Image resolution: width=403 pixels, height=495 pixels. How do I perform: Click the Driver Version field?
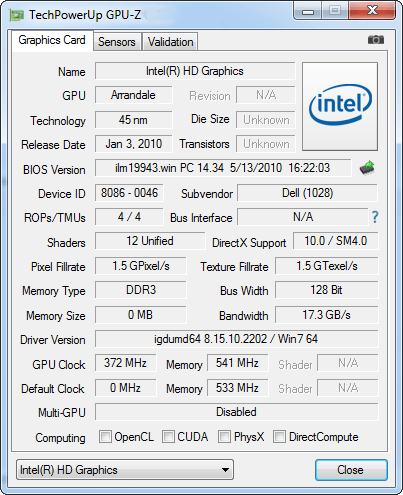pyautogui.click(x=237, y=339)
